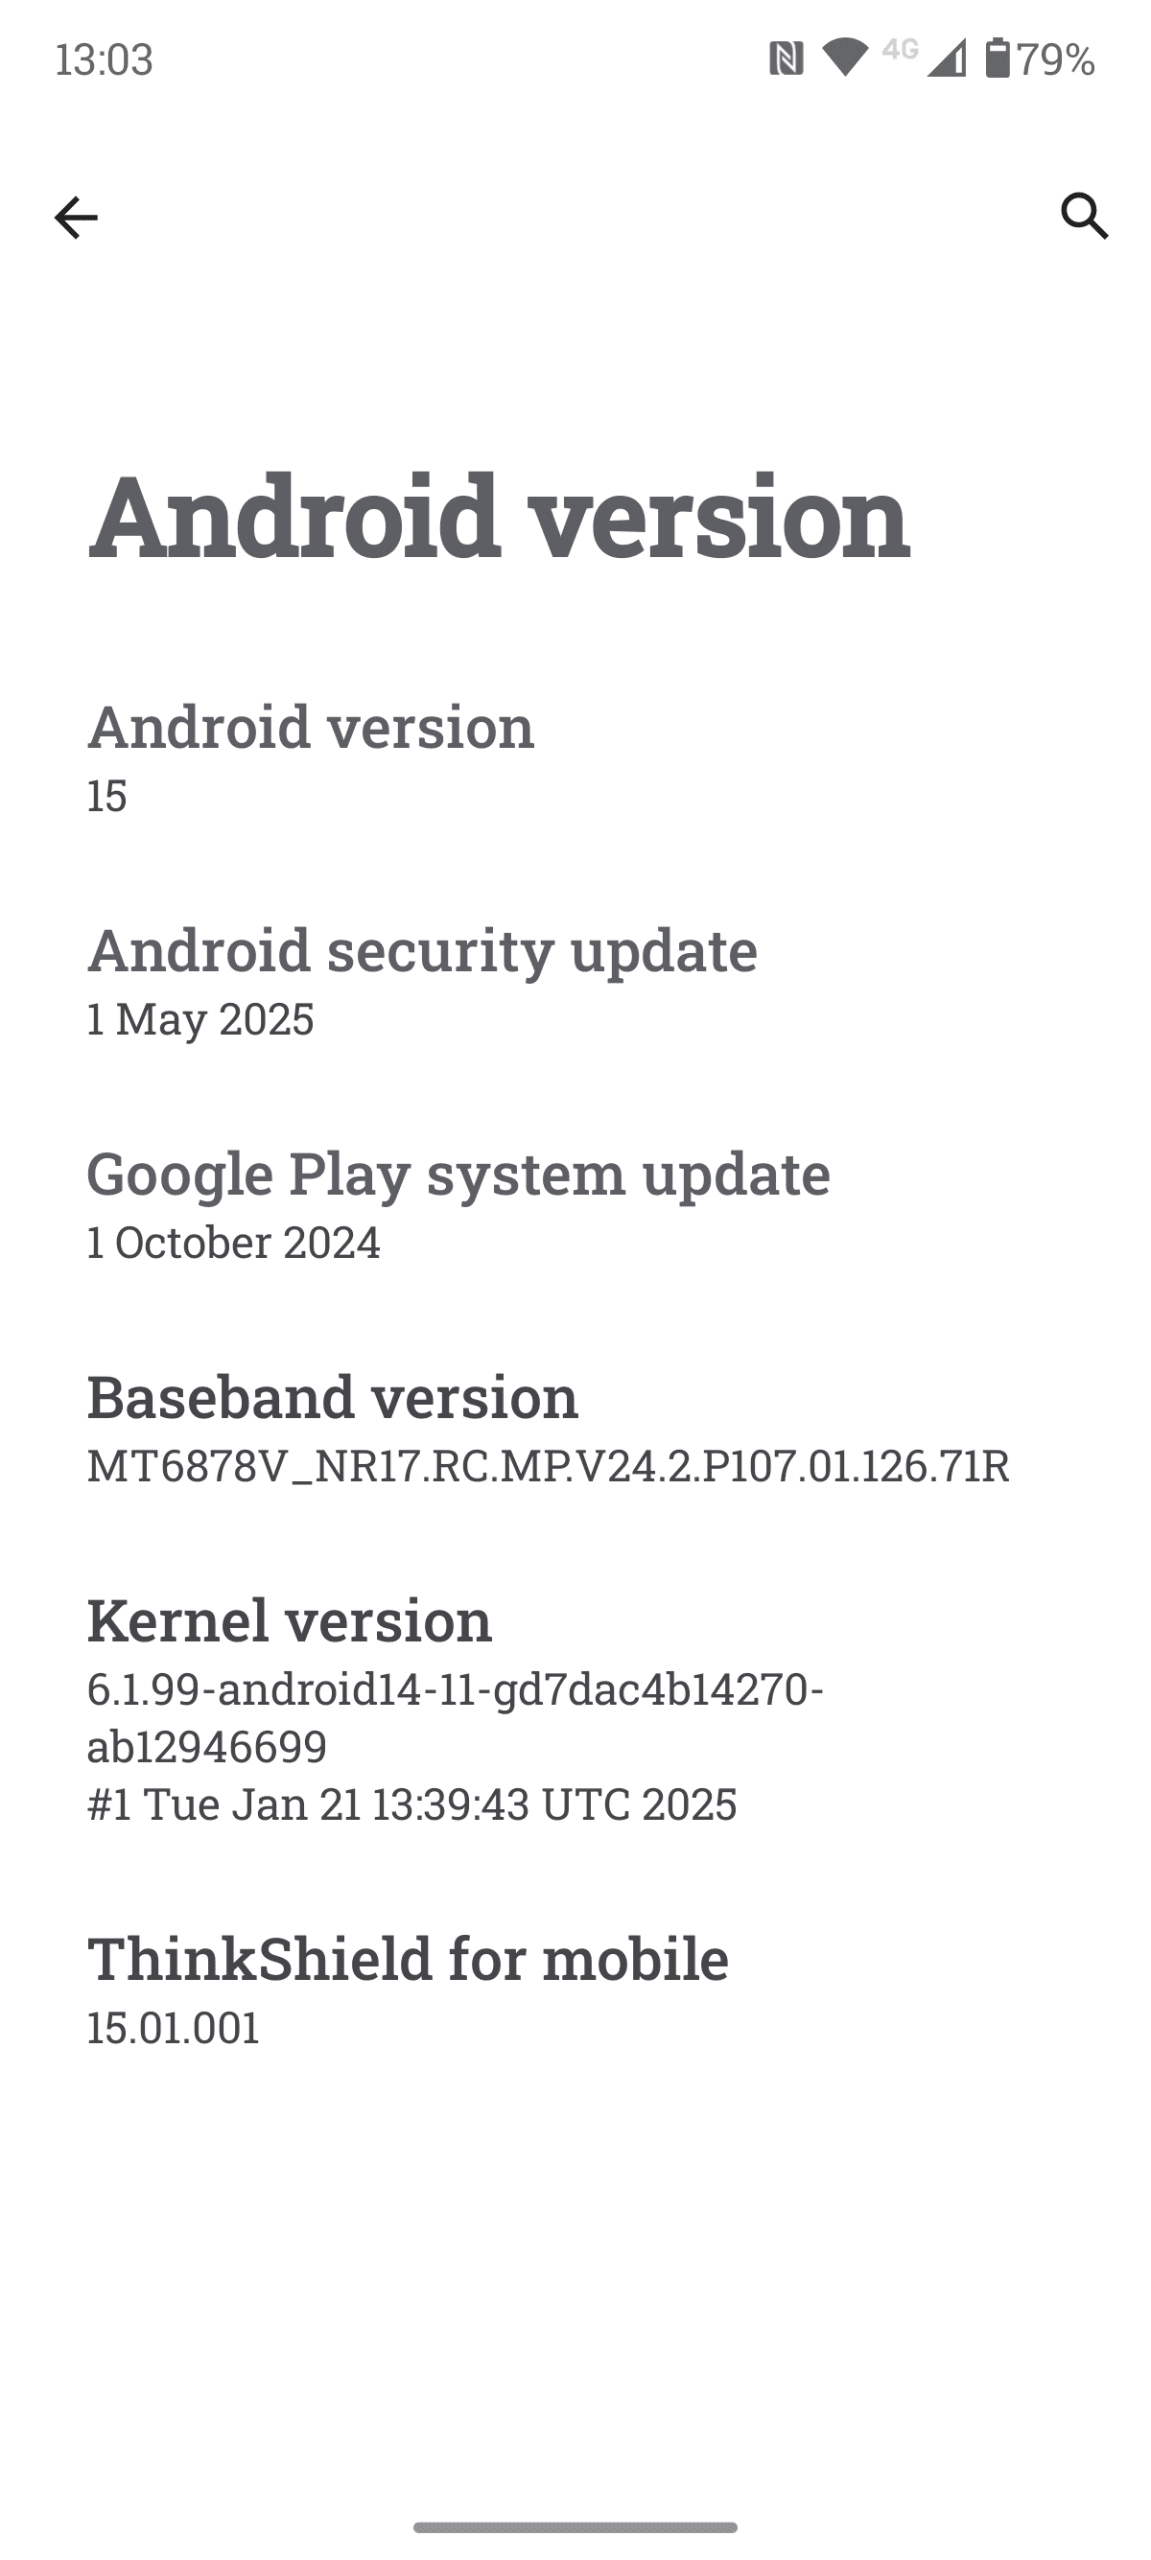The height and width of the screenshot is (2560, 1151).
Task: Tap the large Android version page heading
Action: point(498,517)
